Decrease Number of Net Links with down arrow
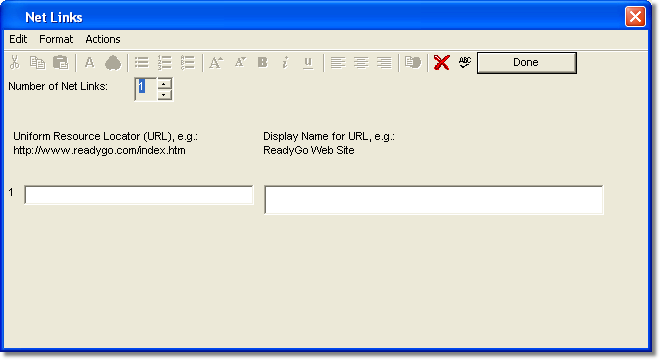The height and width of the screenshot is (361, 661). pos(164,94)
